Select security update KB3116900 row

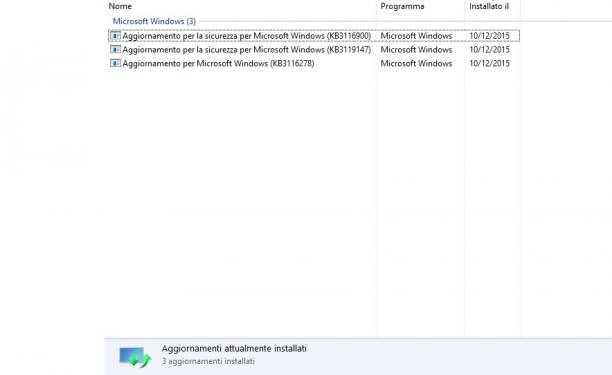[x=314, y=36]
